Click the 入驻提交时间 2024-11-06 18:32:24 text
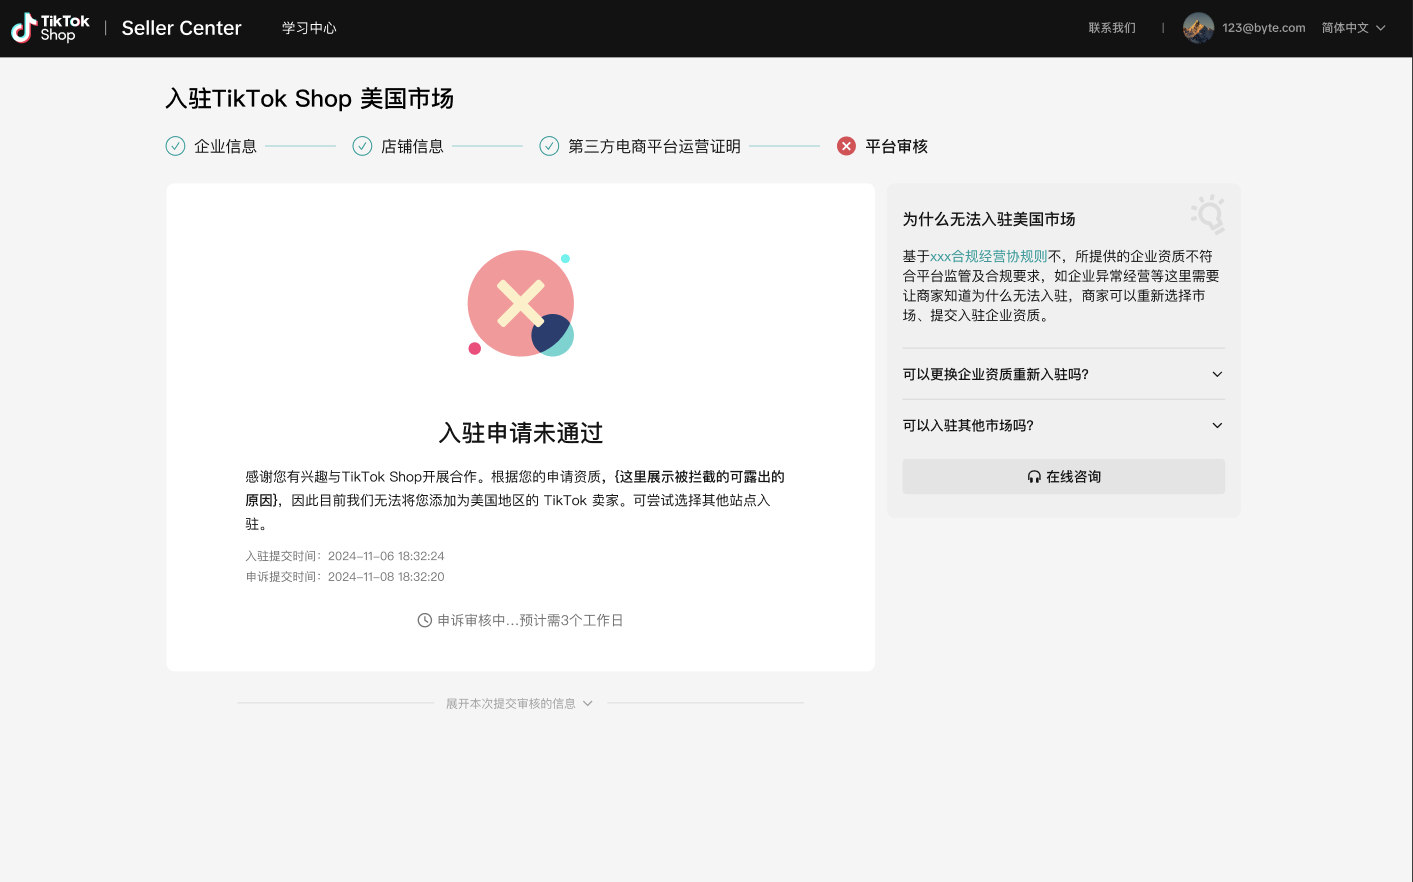The height and width of the screenshot is (882, 1413). [345, 556]
